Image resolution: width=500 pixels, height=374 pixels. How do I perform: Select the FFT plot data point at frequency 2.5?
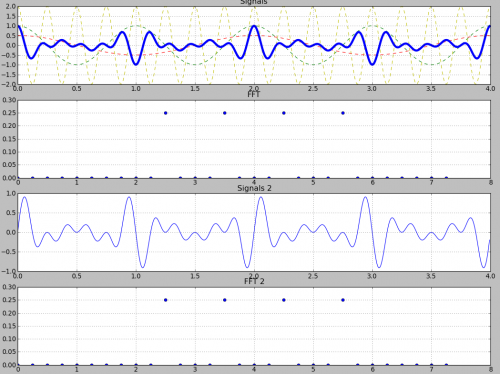[x=166, y=113]
